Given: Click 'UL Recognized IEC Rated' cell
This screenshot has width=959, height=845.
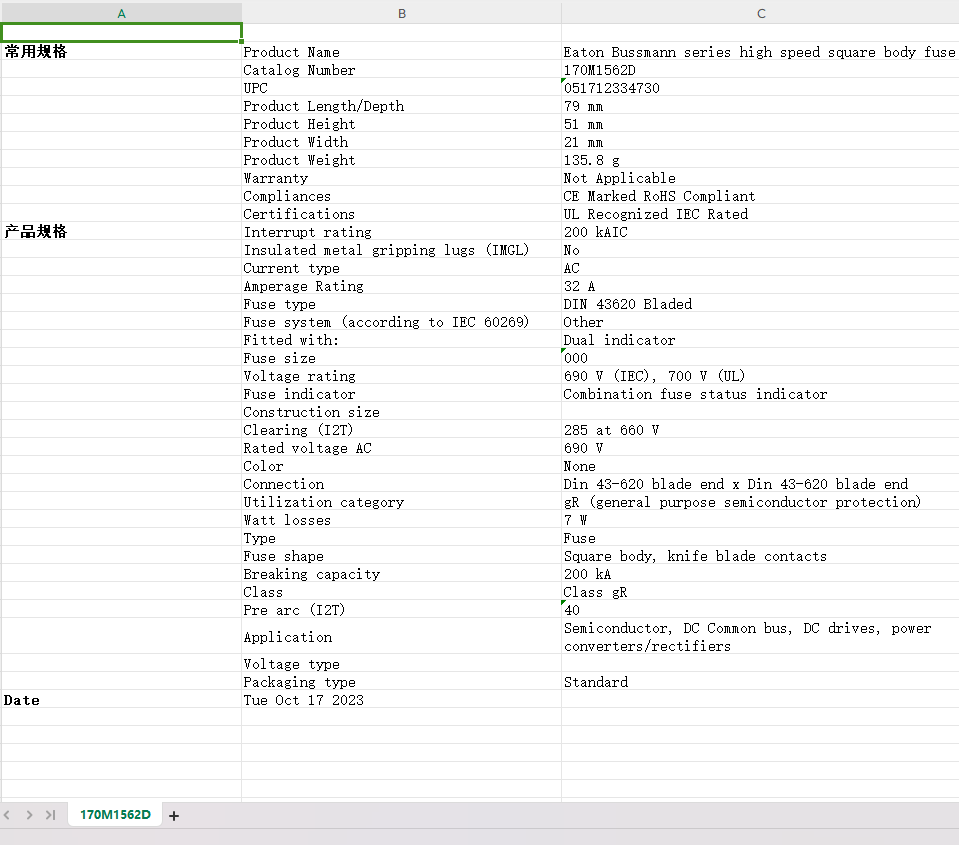Looking at the screenshot, I should tap(760, 213).
